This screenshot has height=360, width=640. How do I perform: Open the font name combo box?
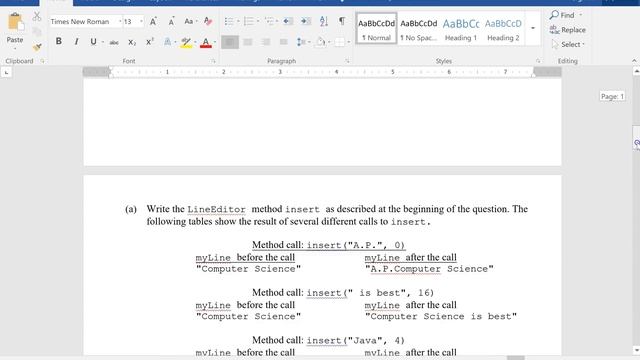click(86, 22)
